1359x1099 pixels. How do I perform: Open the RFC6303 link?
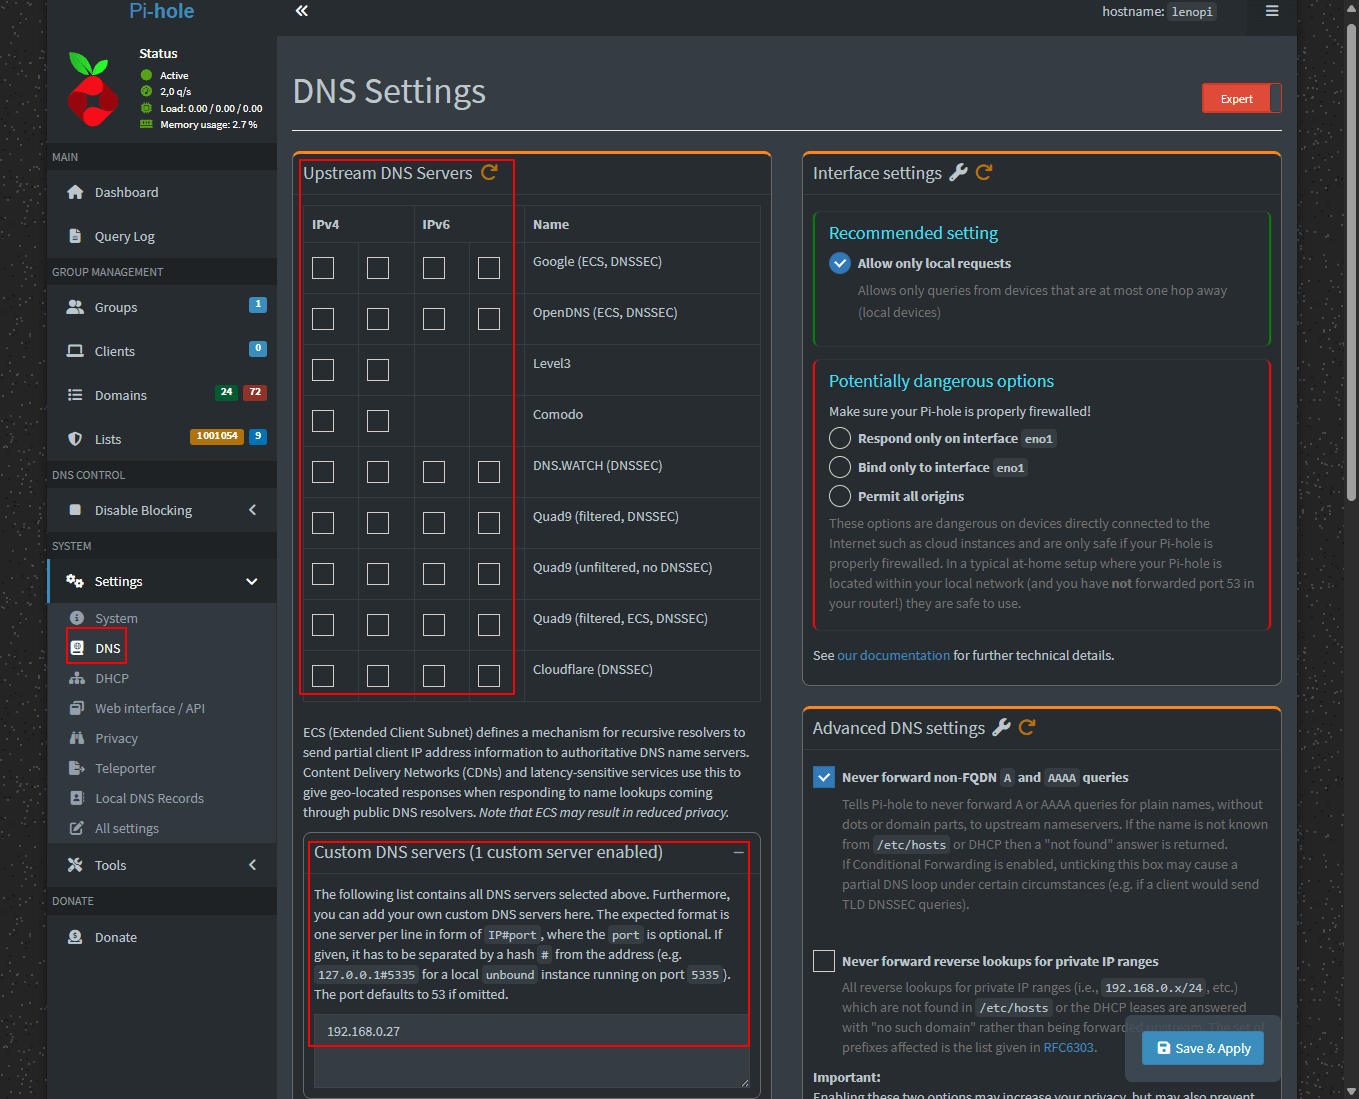point(1069,1047)
